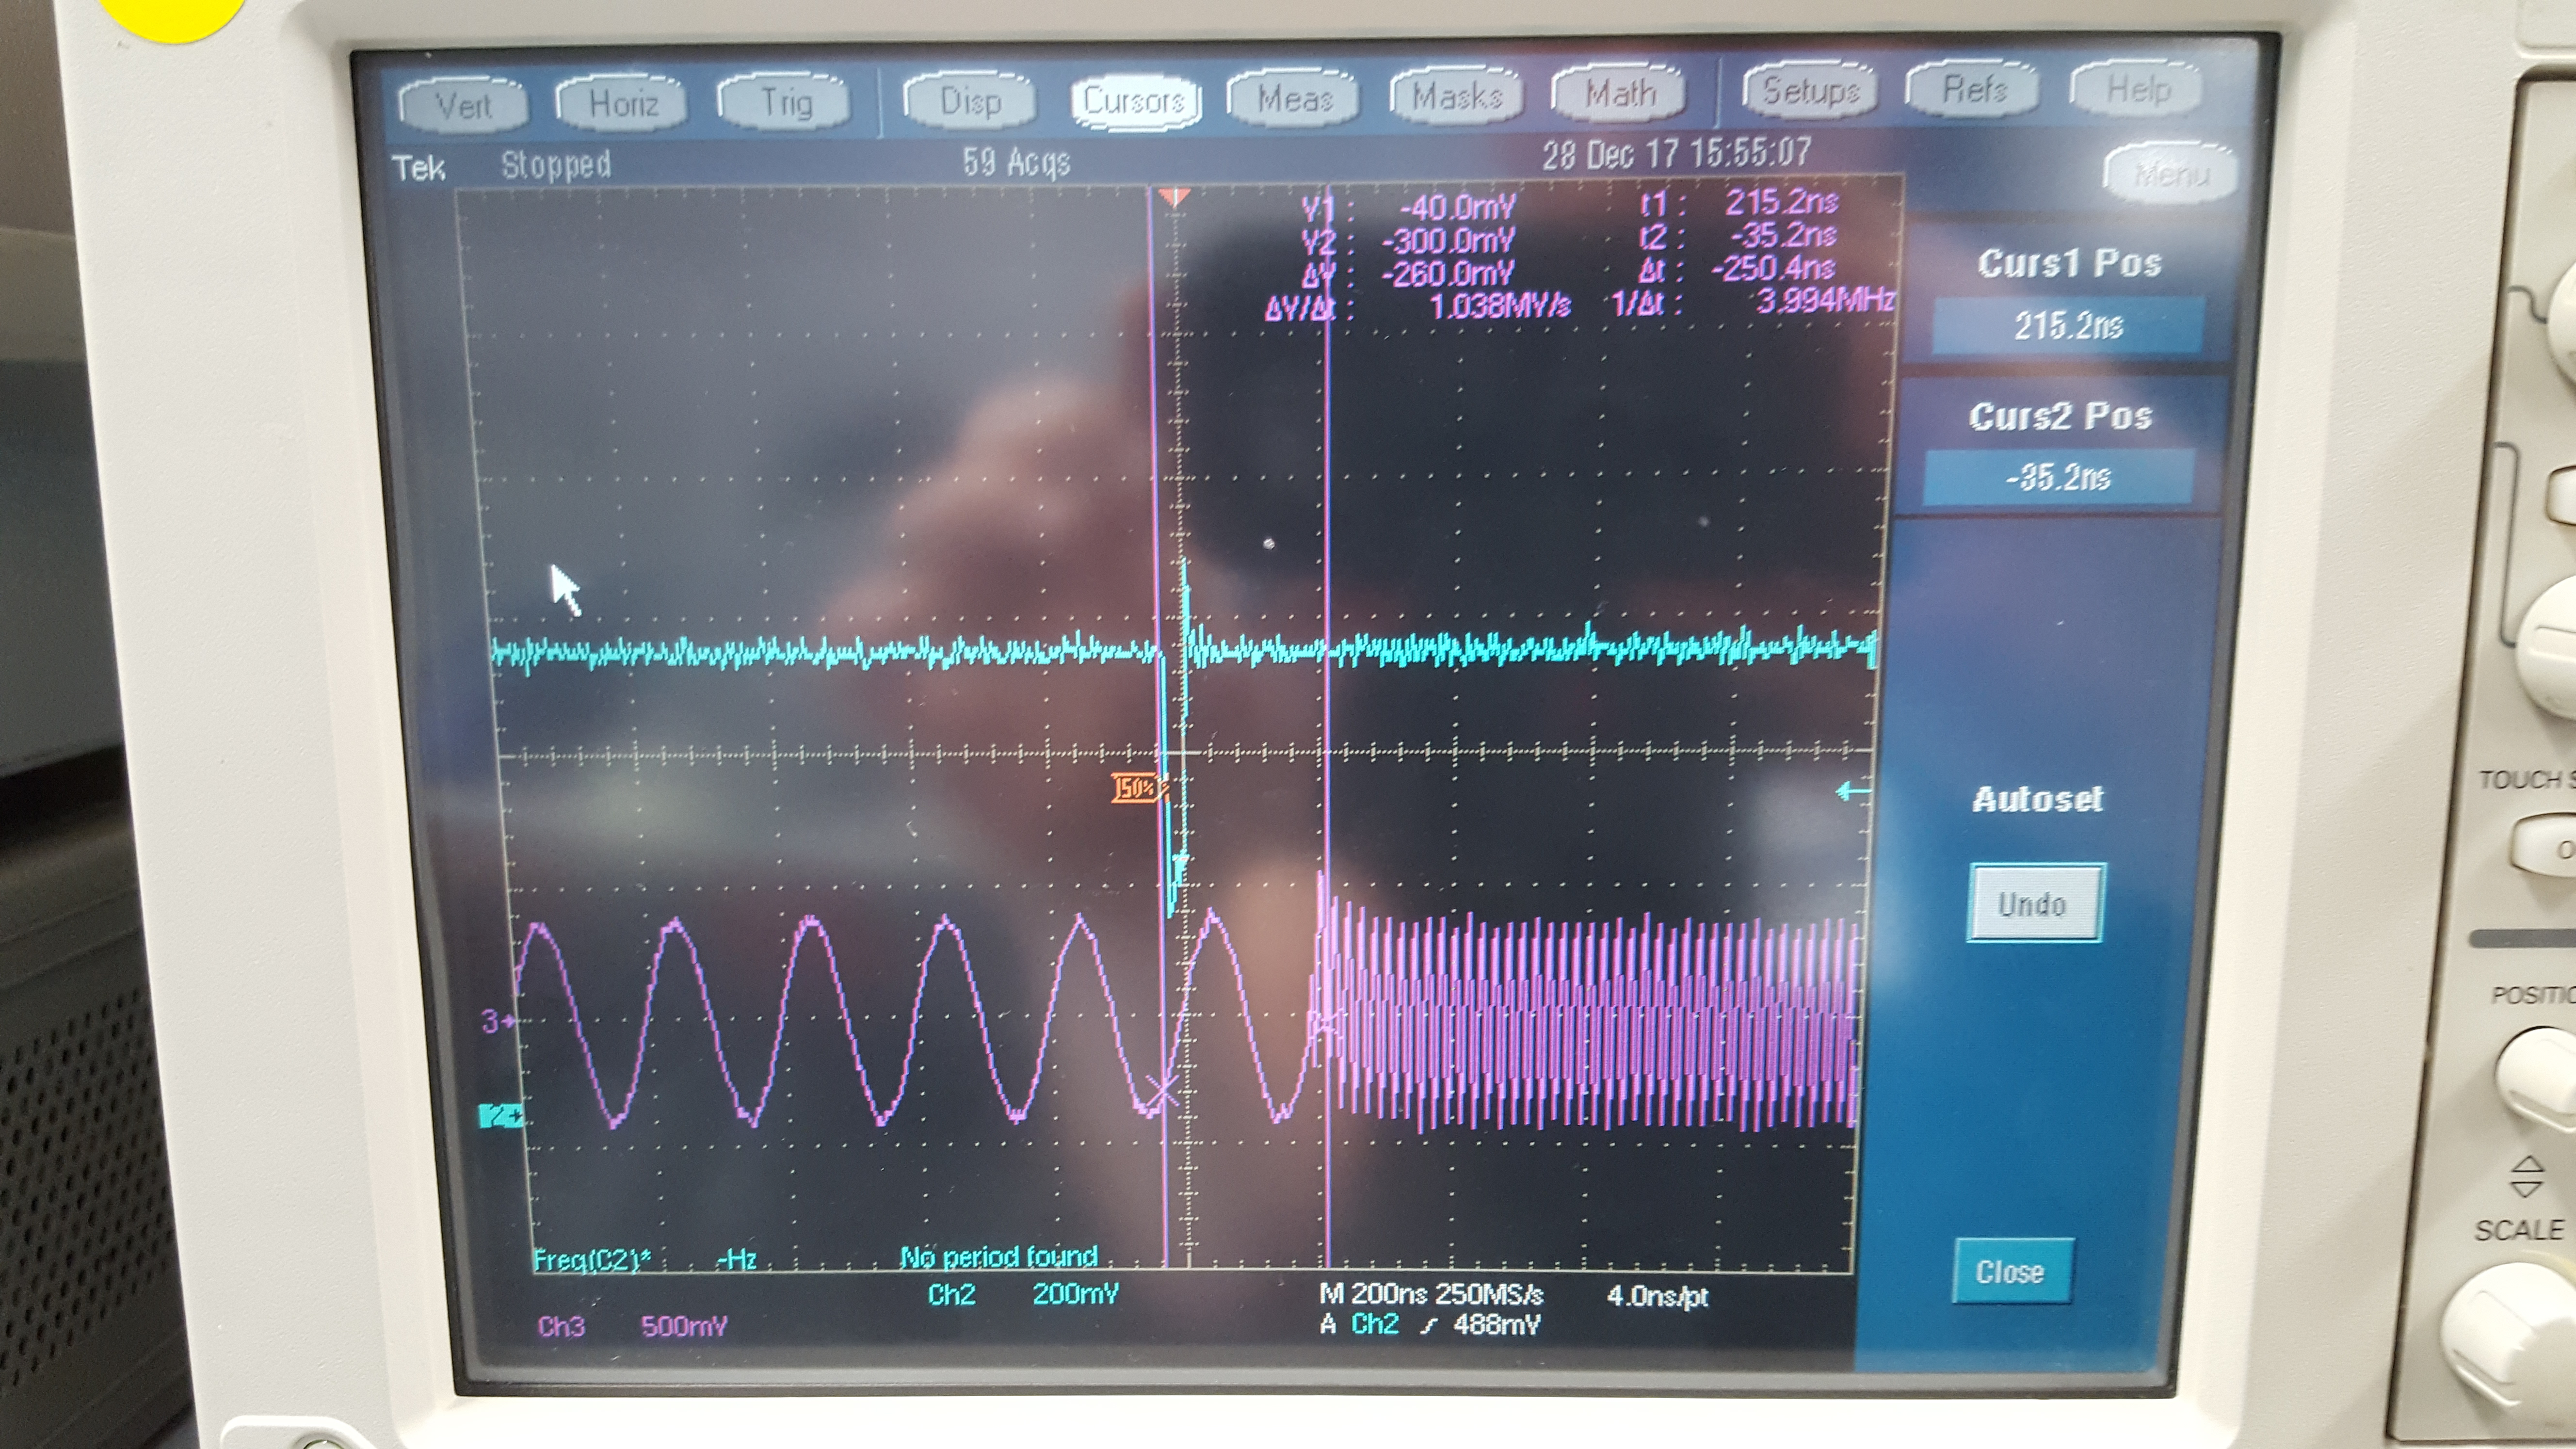Click the t2 -35.2ns readout

click(1738, 236)
